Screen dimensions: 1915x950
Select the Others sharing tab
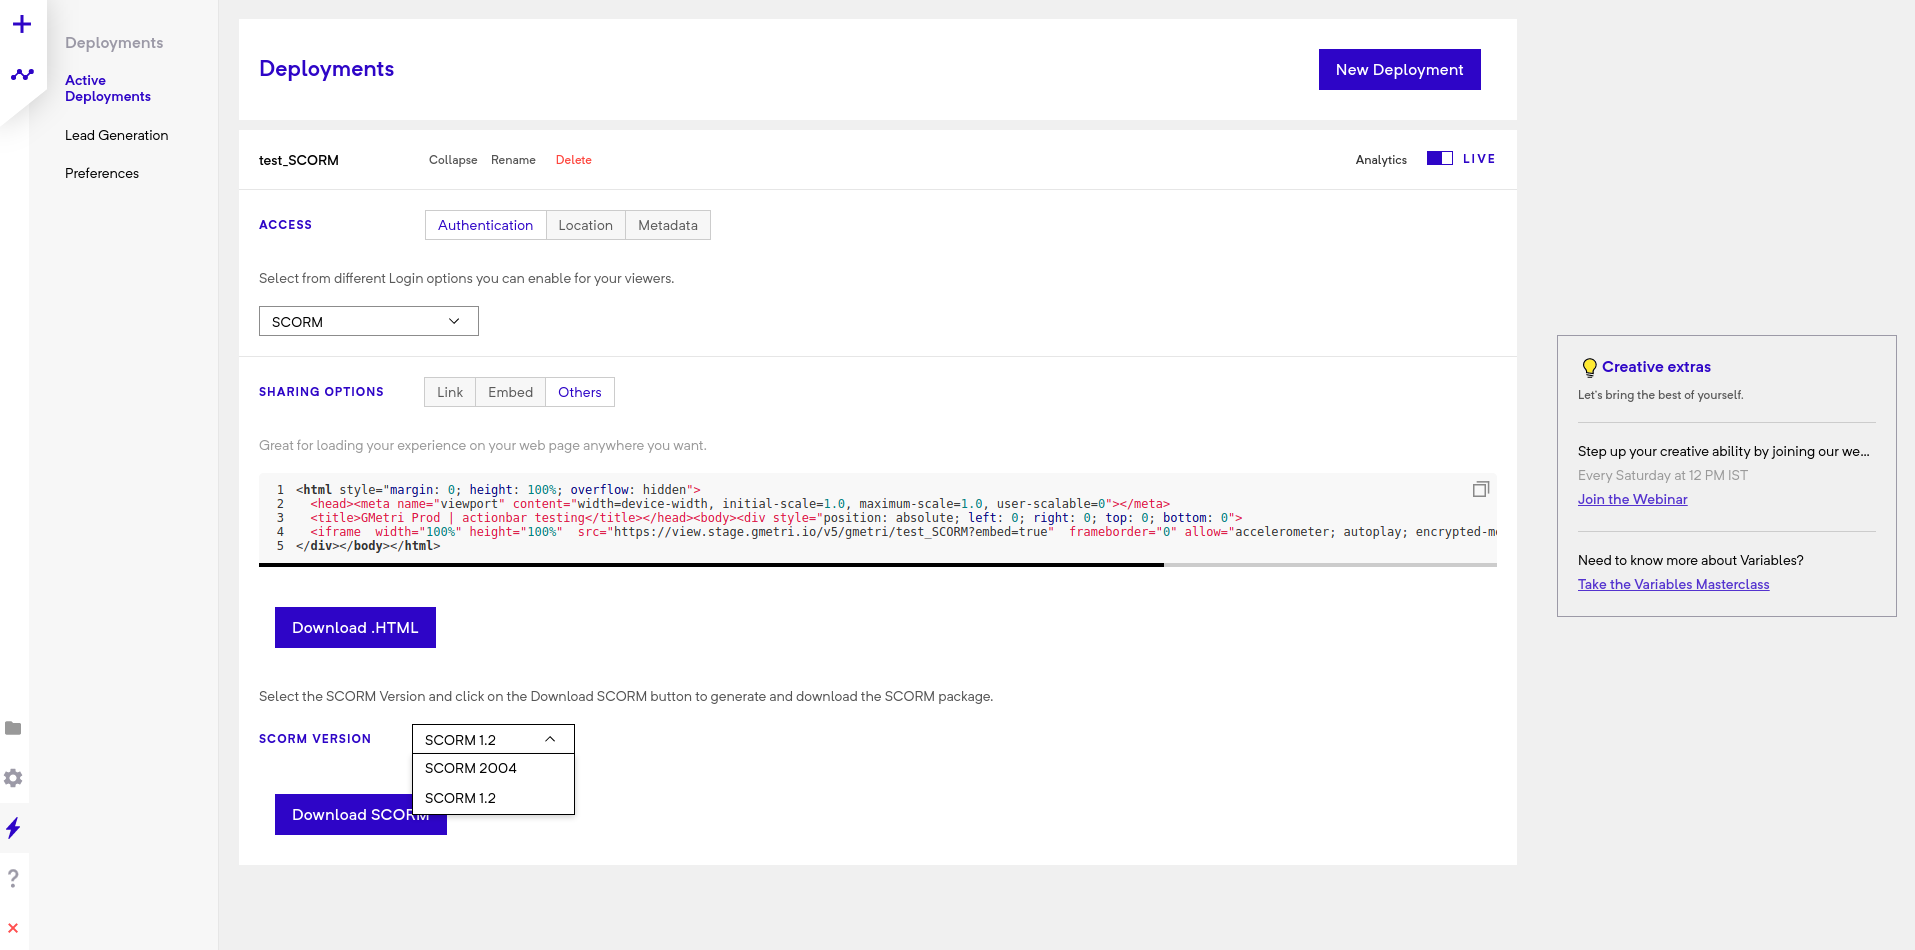[580, 392]
